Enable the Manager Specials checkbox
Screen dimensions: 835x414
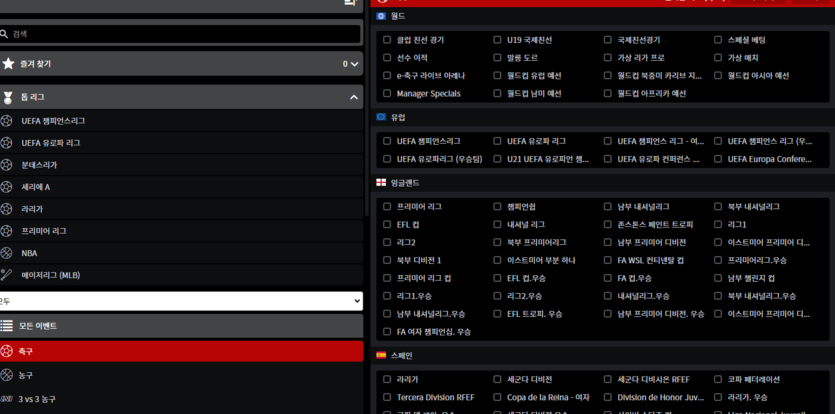[x=387, y=93]
